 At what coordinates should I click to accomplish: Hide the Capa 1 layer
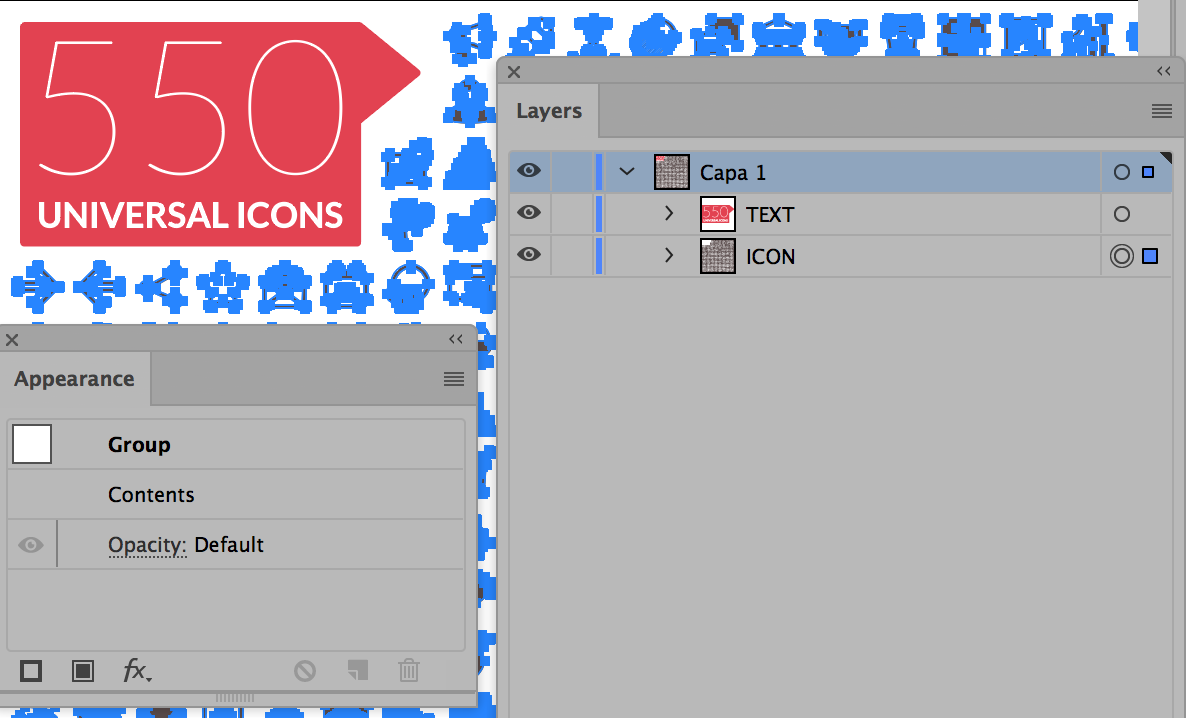coord(529,170)
